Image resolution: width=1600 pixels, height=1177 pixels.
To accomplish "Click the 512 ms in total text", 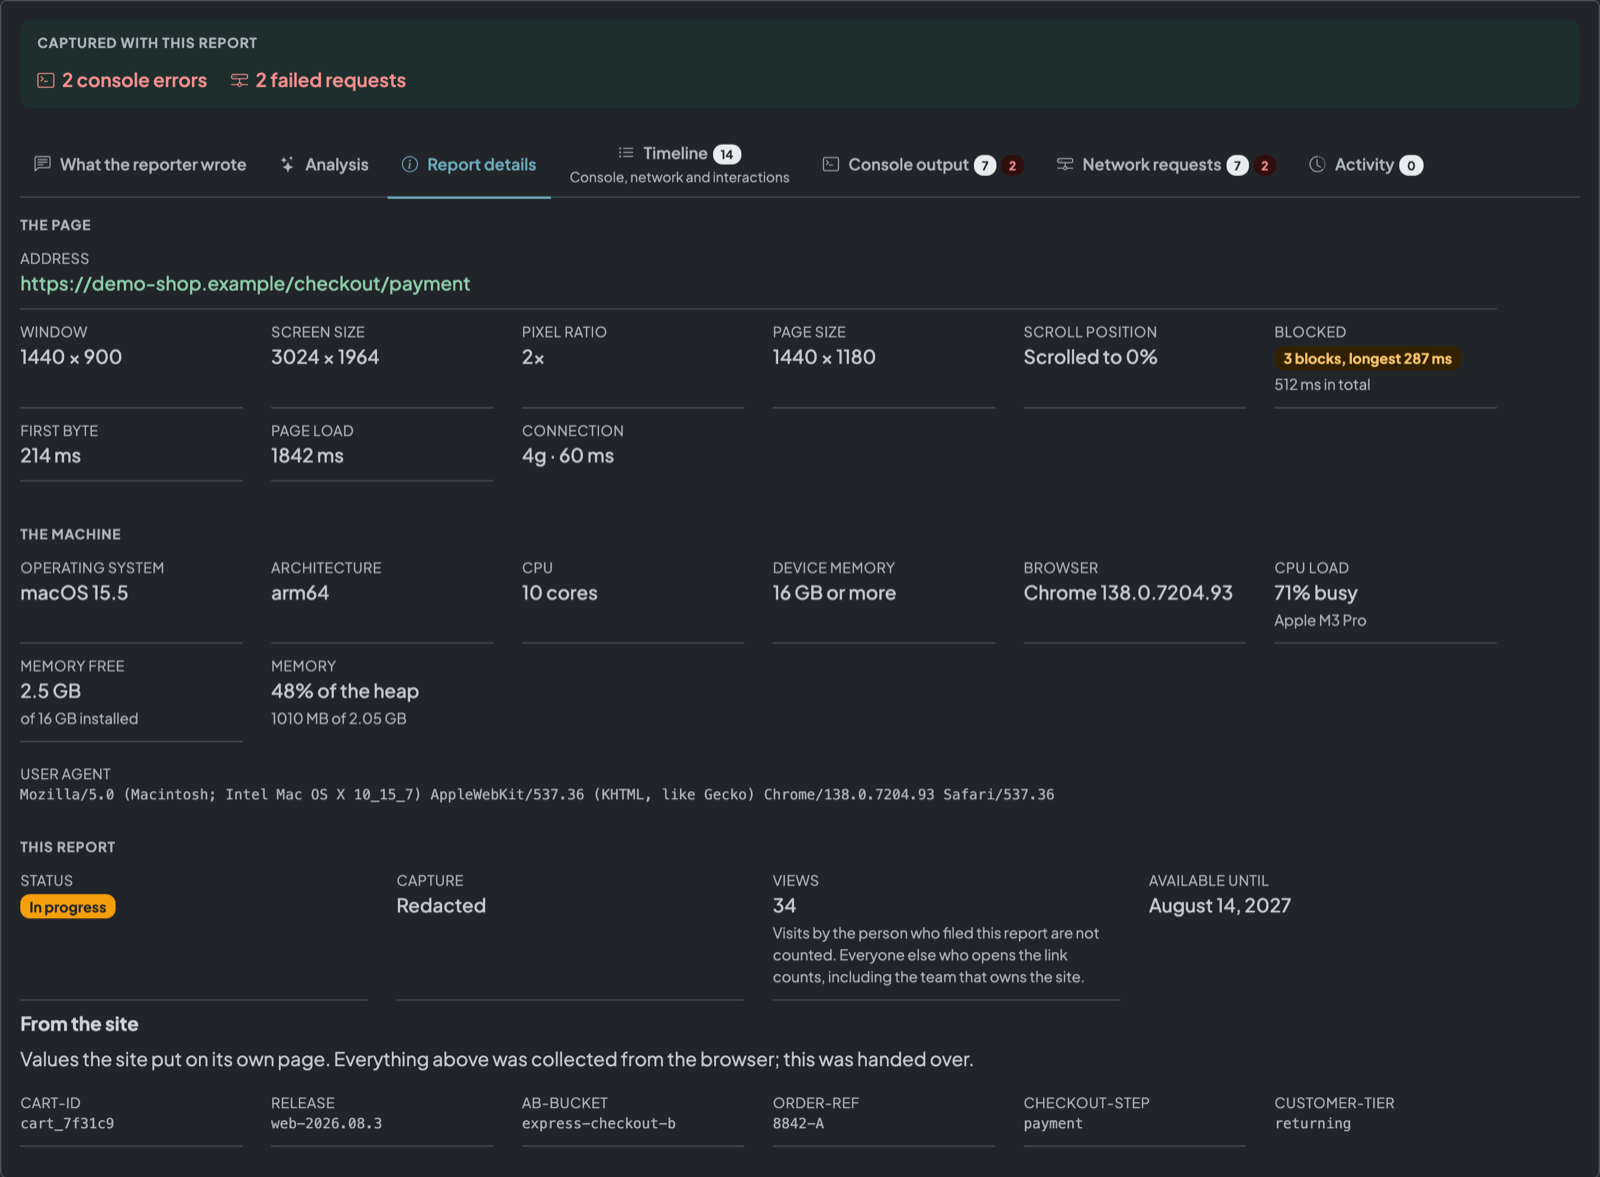I will click(1322, 385).
